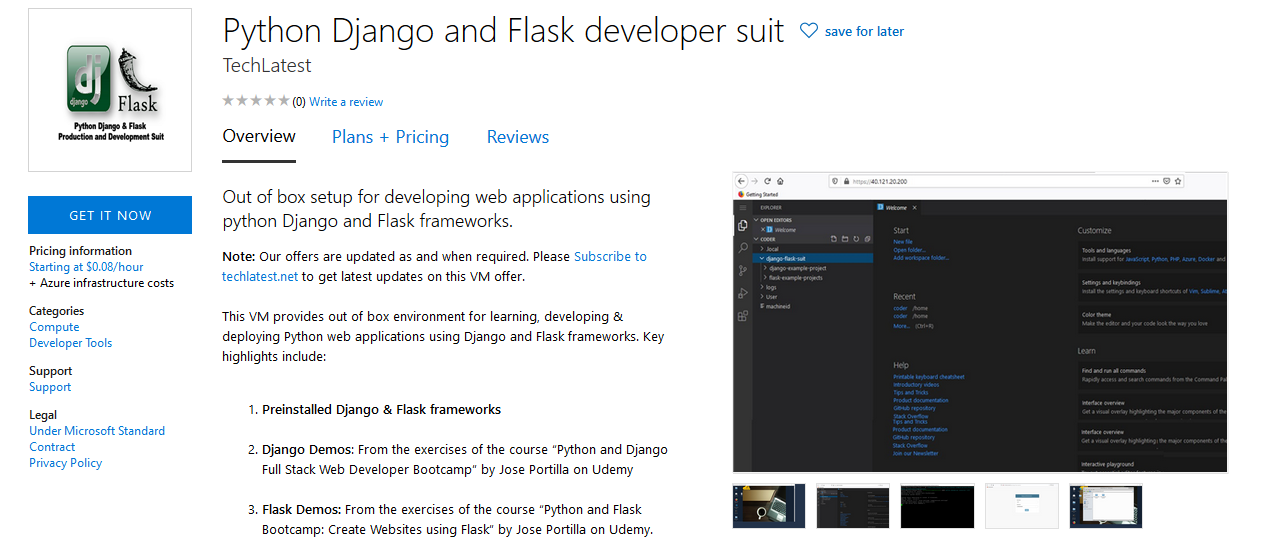
Task: Click the blue Support link
Action: (x=50, y=387)
